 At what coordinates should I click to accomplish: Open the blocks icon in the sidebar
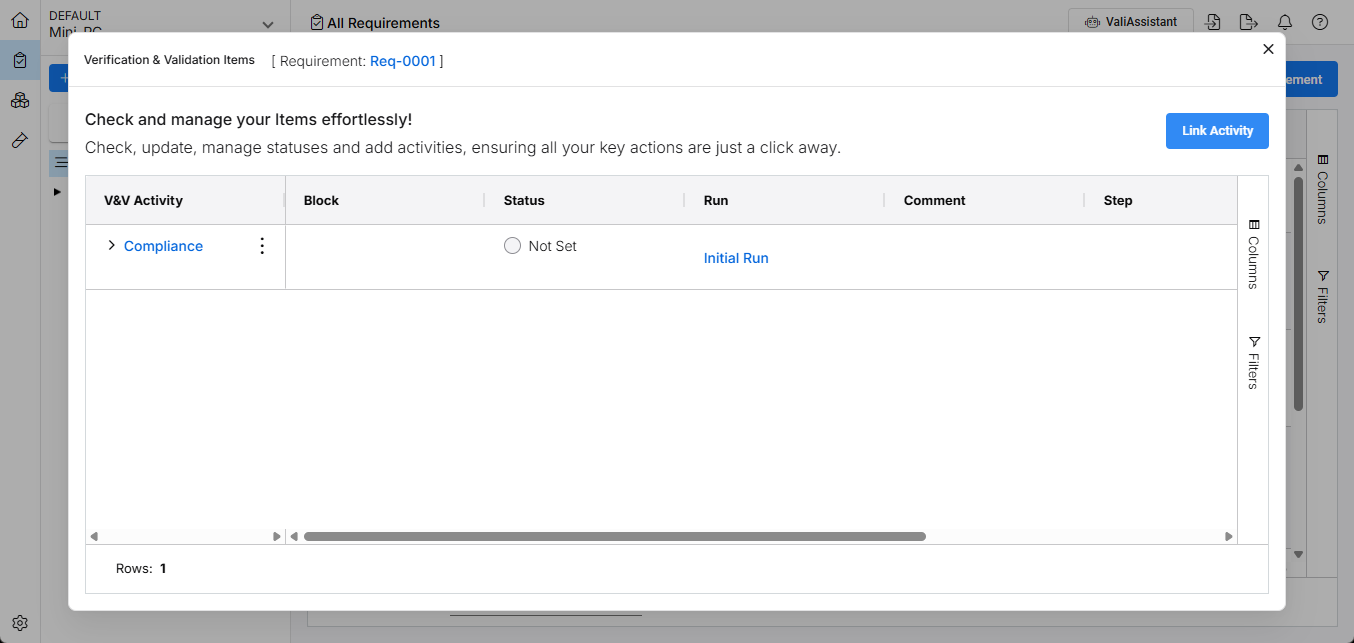click(20, 100)
